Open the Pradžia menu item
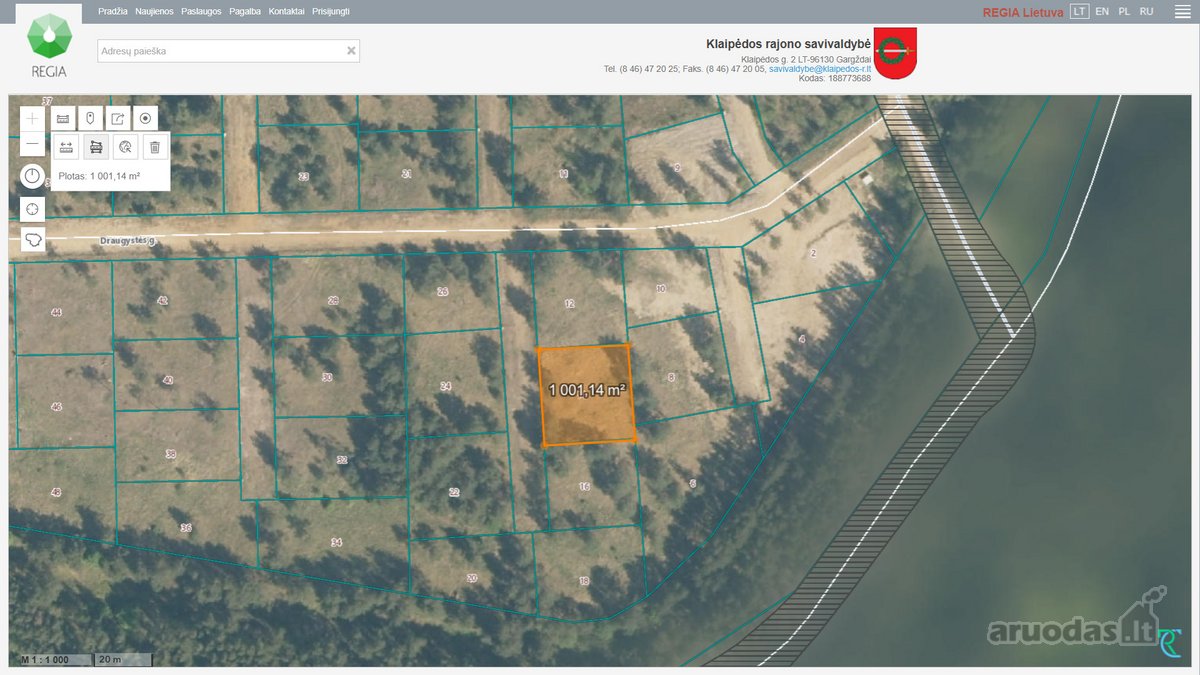This screenshot has width=1200, height=675. point(113,11)
